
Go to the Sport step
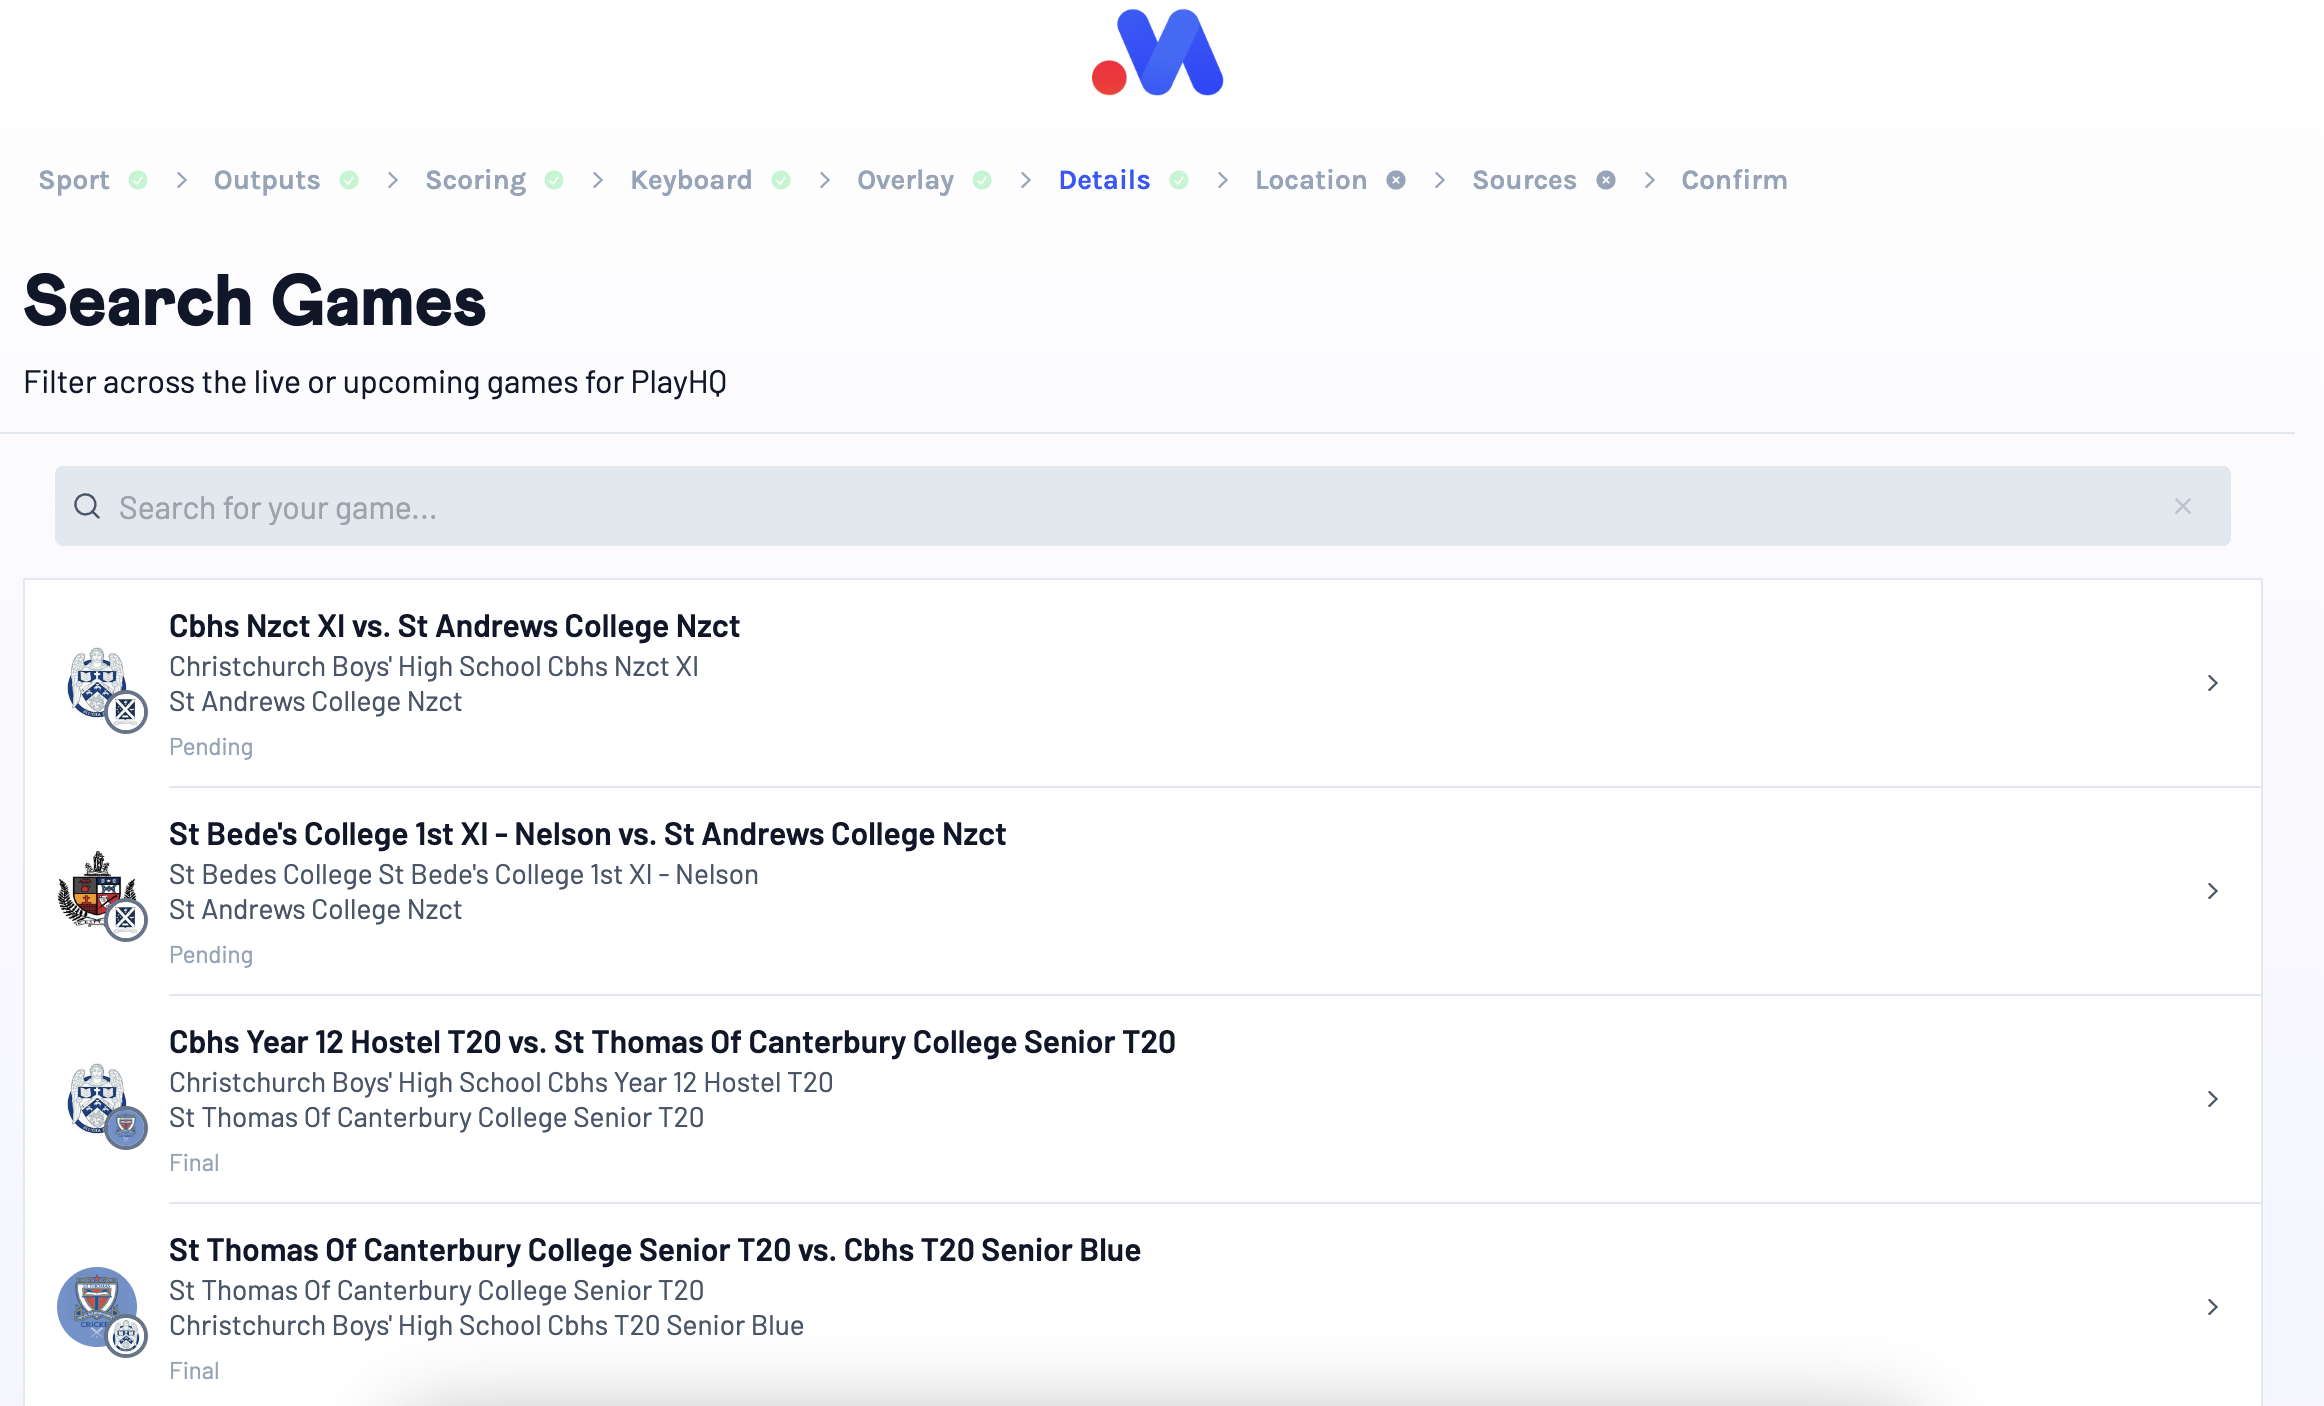[x=74, y=180]
